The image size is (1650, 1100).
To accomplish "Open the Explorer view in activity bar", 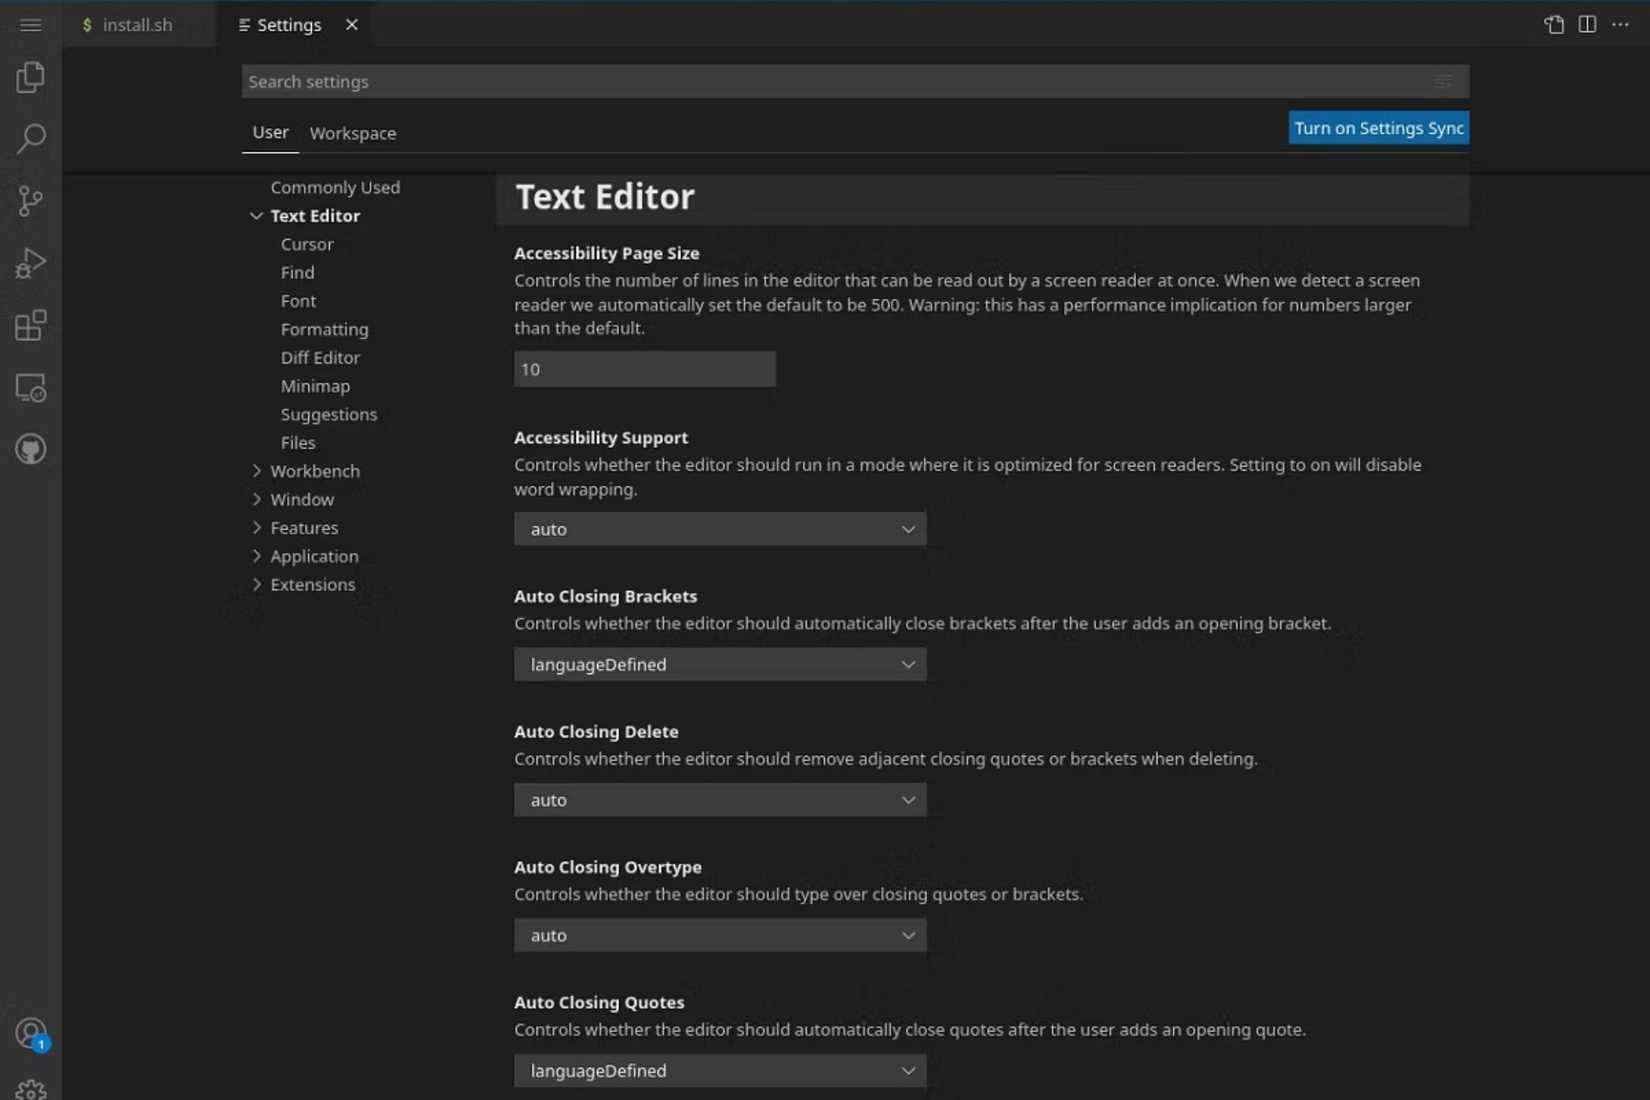I will [x=30, y=77].
